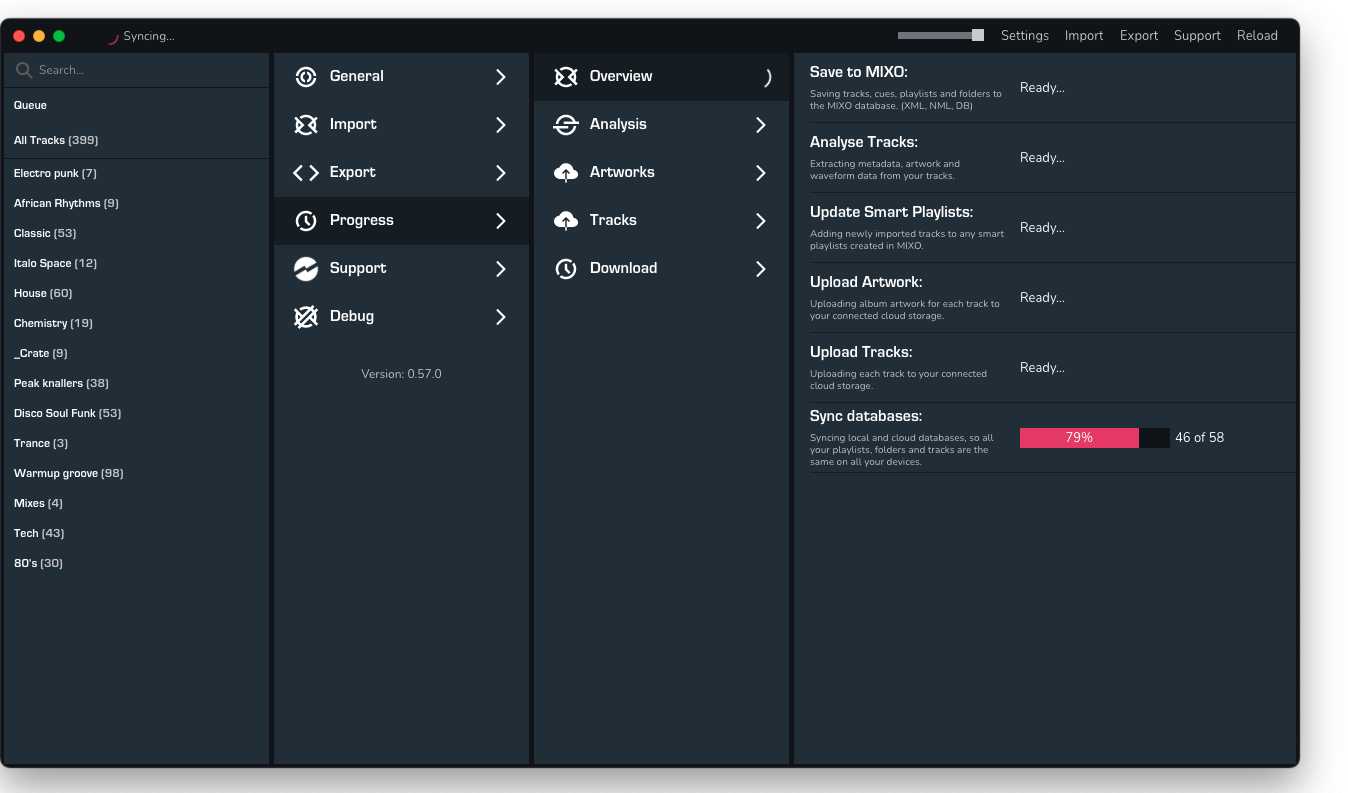This screenshot has height=793, width=1348.
Task: Click the General settings icon
Action: coord(306,77)
